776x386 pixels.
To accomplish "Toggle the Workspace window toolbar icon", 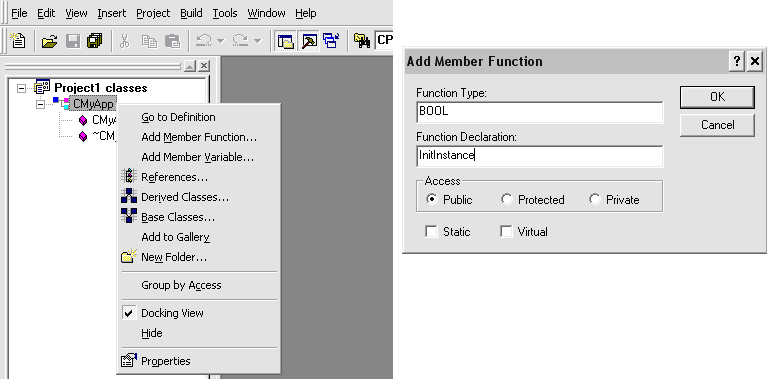I will click(x=286, y=41).
